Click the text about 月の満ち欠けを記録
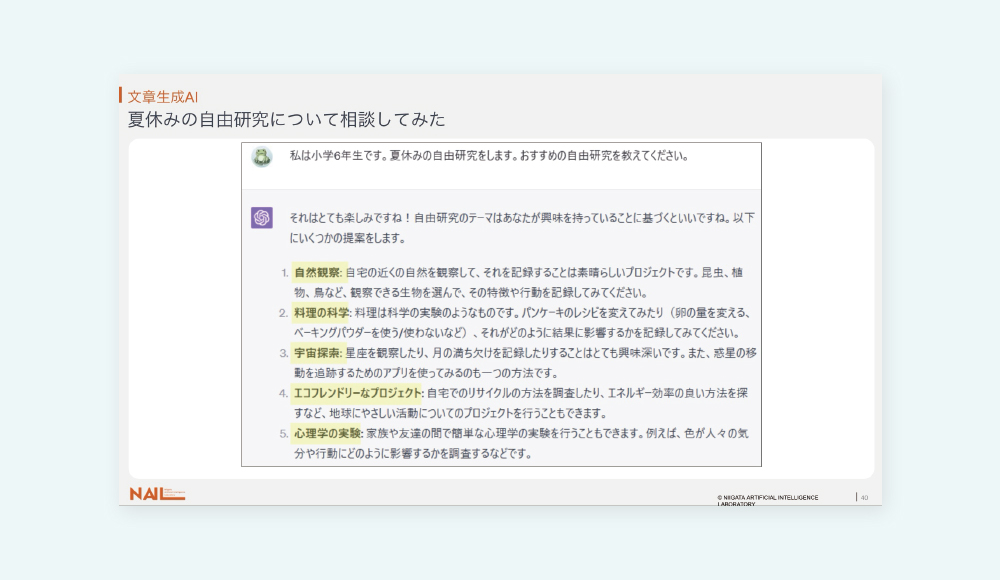1000x580 pixels. click(x=520, y=353)
